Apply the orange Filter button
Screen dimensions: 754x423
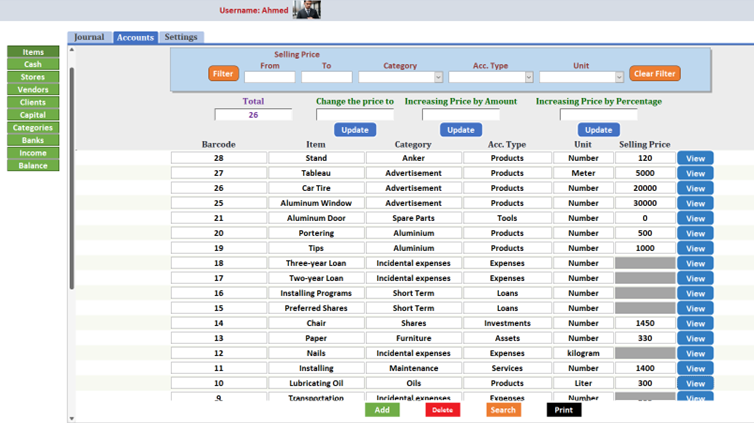[223, 74]
